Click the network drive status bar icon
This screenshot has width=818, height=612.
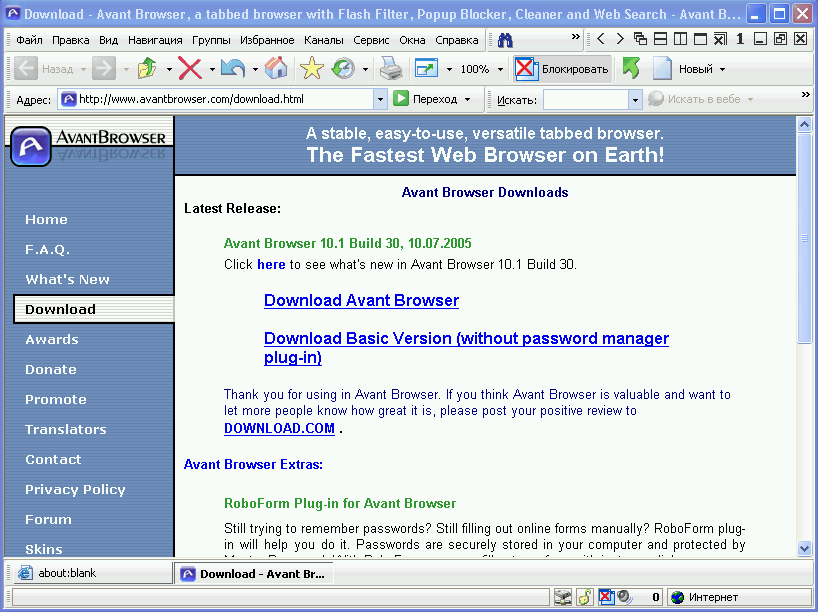point(563,597)
